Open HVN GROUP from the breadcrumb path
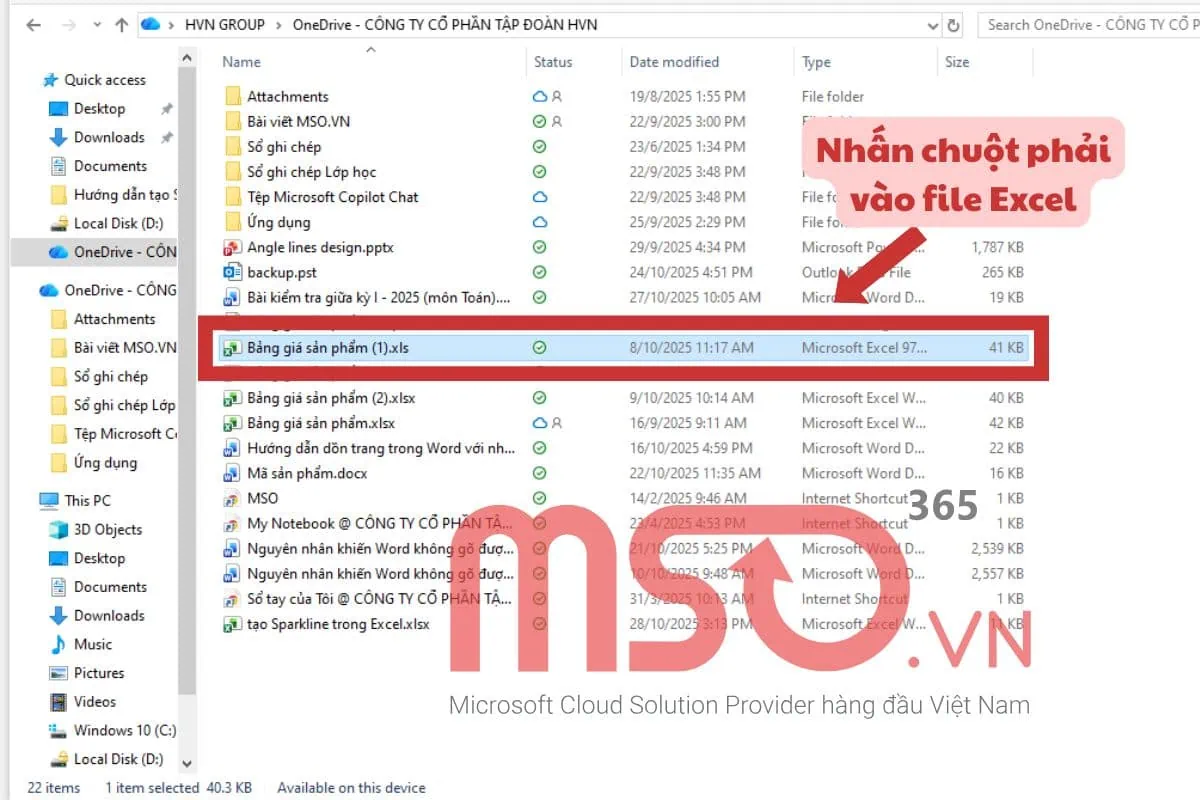 (x=225, y=25)
